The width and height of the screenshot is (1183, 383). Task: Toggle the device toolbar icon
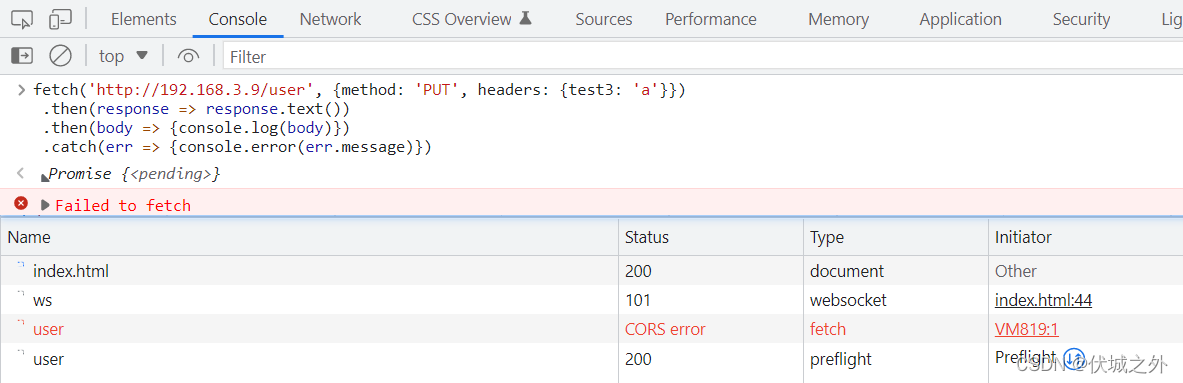60,20
